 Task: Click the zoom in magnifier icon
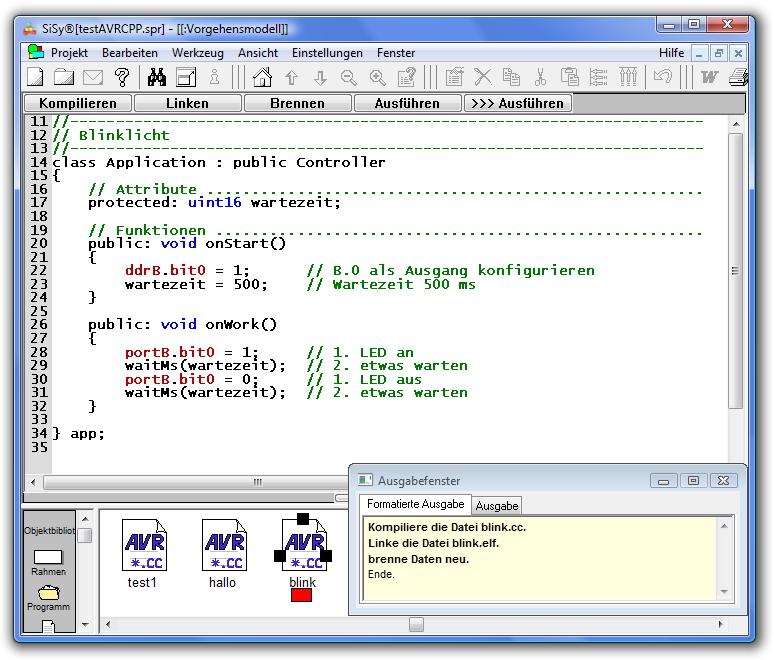377,77
